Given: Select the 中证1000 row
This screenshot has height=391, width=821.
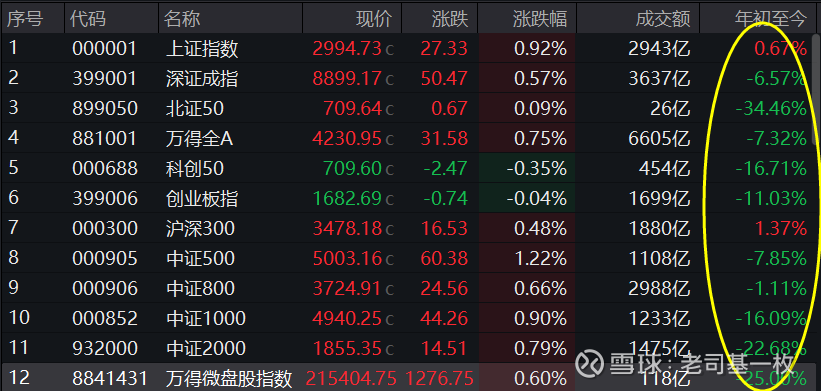Looking at the screenshot, I should click(406, 318).
